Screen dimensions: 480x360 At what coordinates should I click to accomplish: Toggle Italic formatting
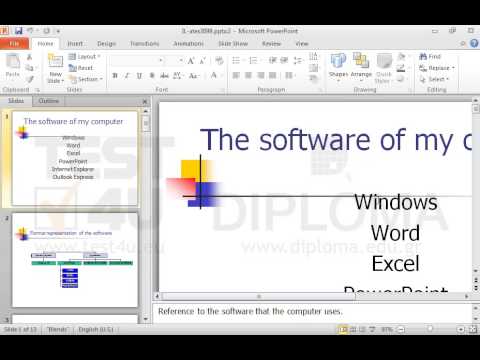pos(127,76)
